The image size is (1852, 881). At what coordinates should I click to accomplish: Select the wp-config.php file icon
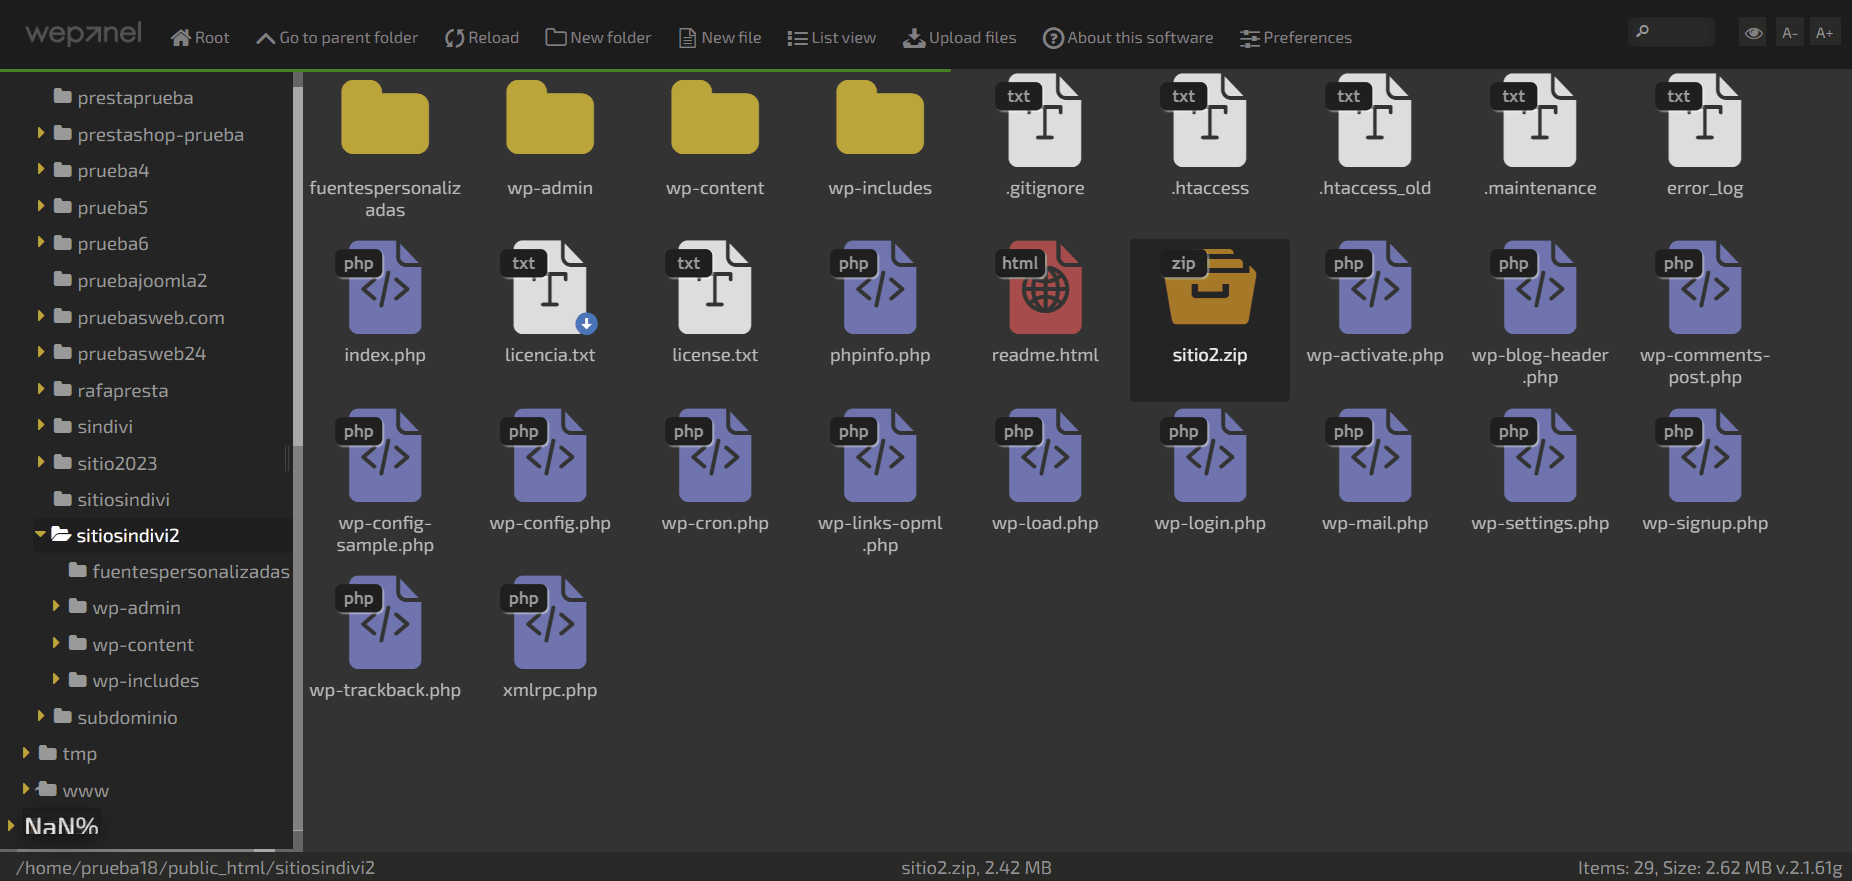(549, 458)
